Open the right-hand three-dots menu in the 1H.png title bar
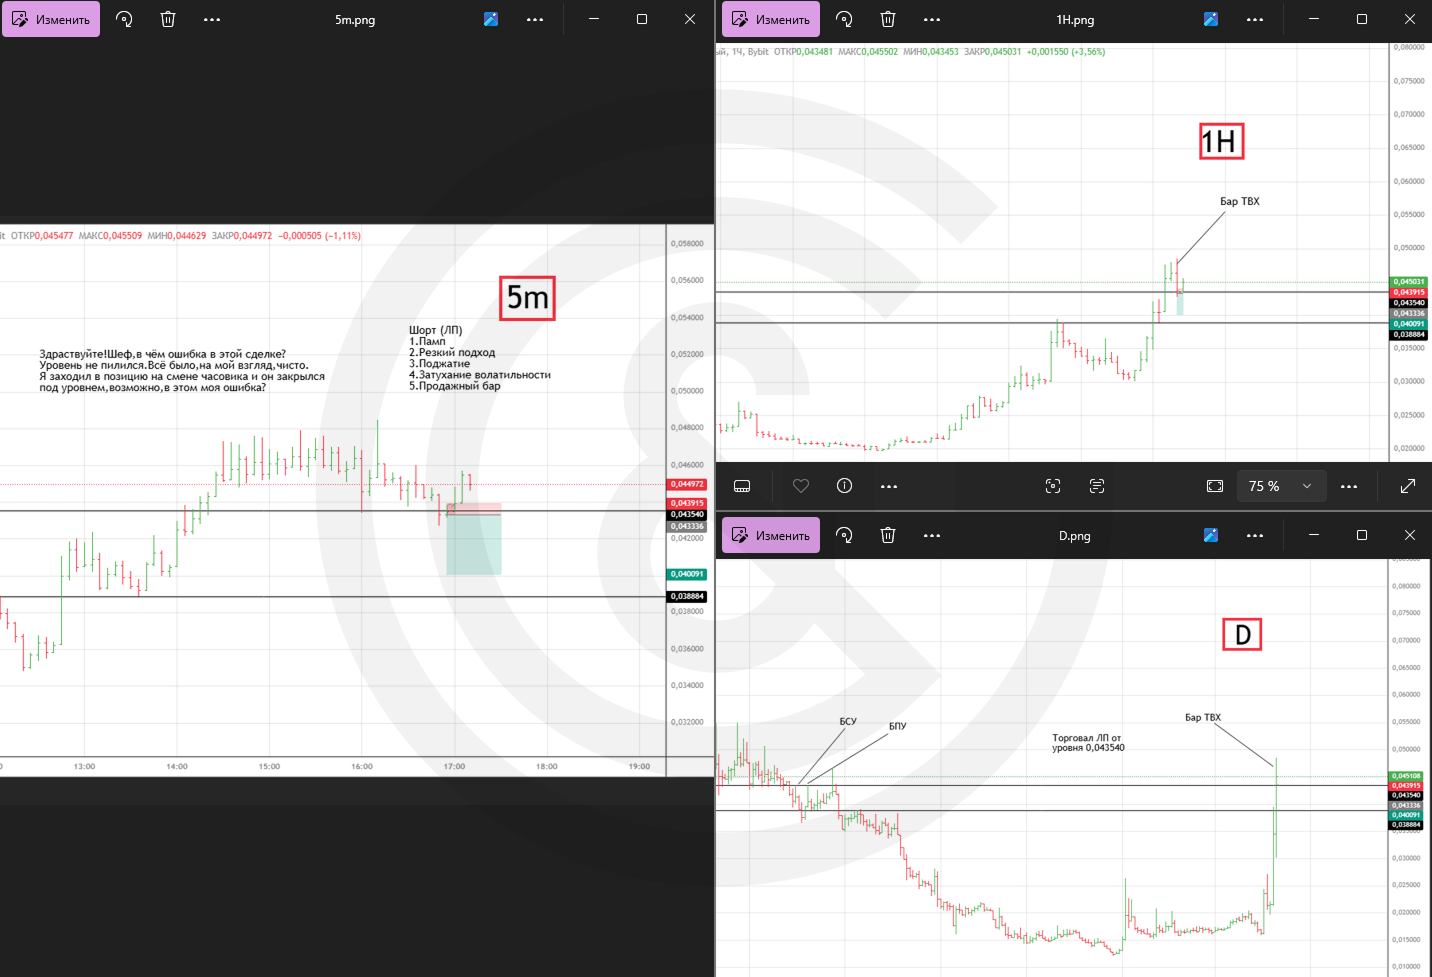The image size is (1432, 977). coord(1255,19)
